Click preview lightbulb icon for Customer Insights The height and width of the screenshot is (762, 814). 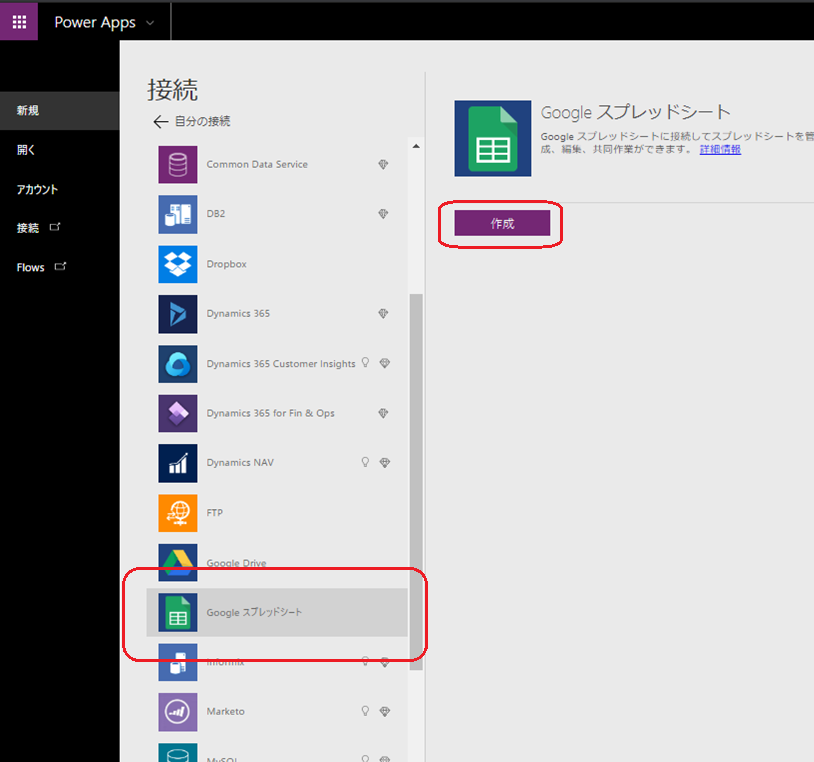(x=365, y=363)
